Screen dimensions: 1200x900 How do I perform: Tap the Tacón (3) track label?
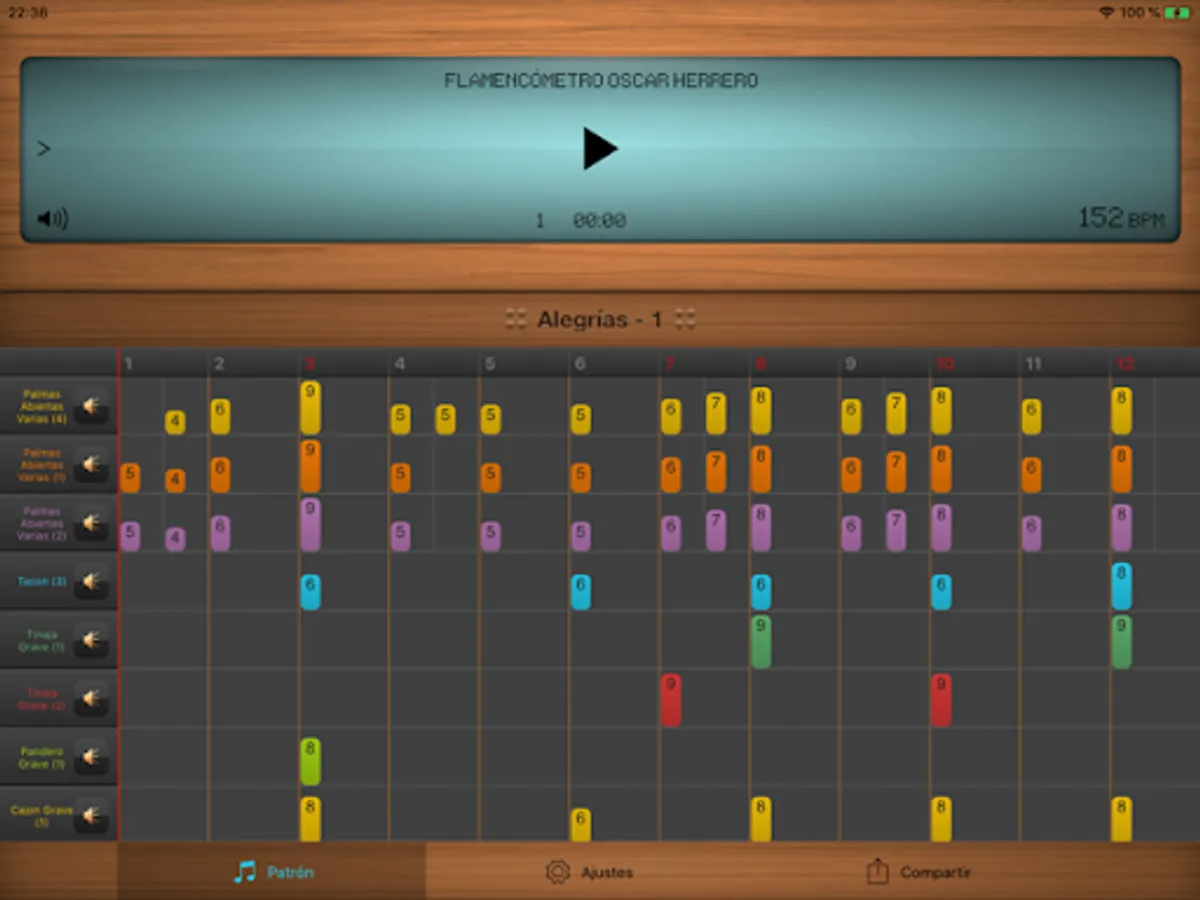pos(41,581)
